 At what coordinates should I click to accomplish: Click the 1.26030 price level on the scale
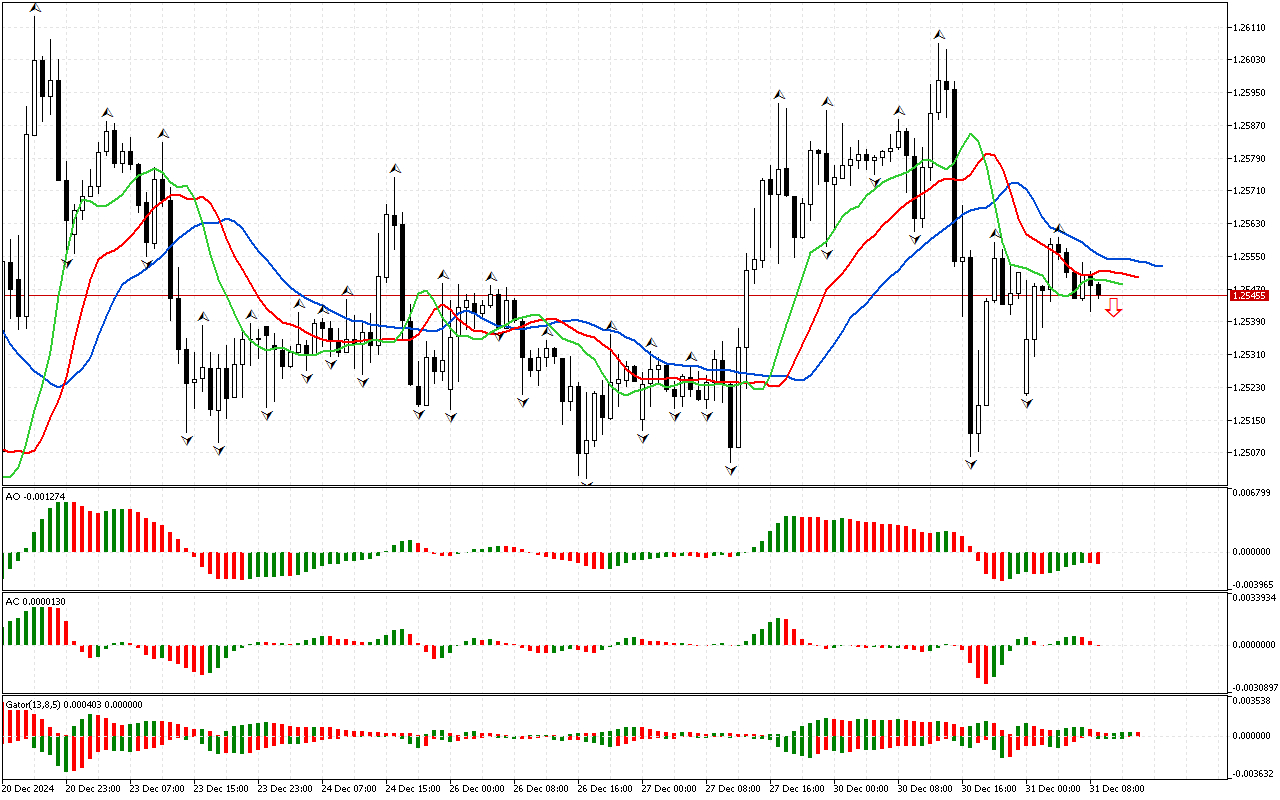(x=1251, y=60)
